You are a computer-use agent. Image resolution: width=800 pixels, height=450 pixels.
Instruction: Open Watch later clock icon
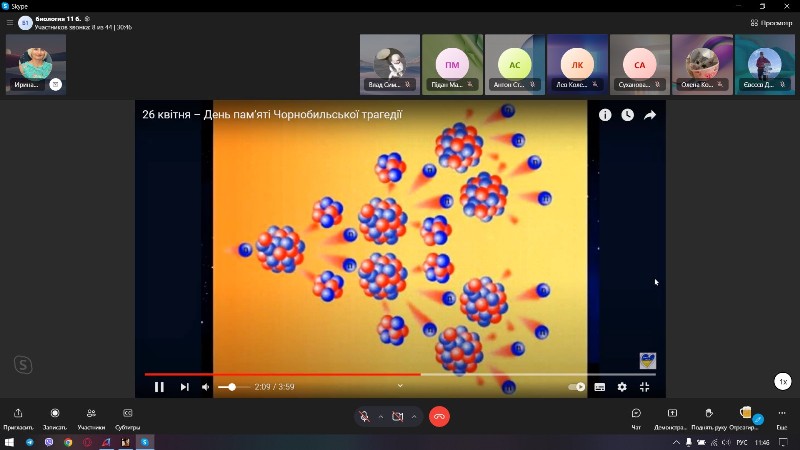coord(627,115)
